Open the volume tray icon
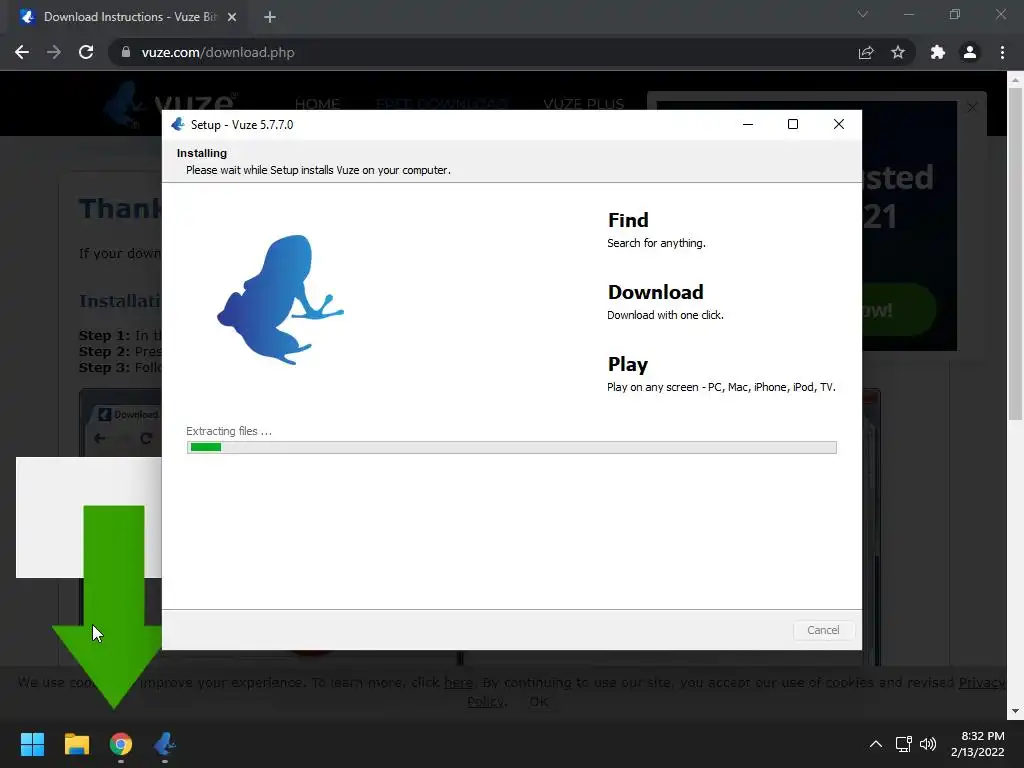Screen dimensions: 1024x768 pyautogui.click(x=928, y=744)
